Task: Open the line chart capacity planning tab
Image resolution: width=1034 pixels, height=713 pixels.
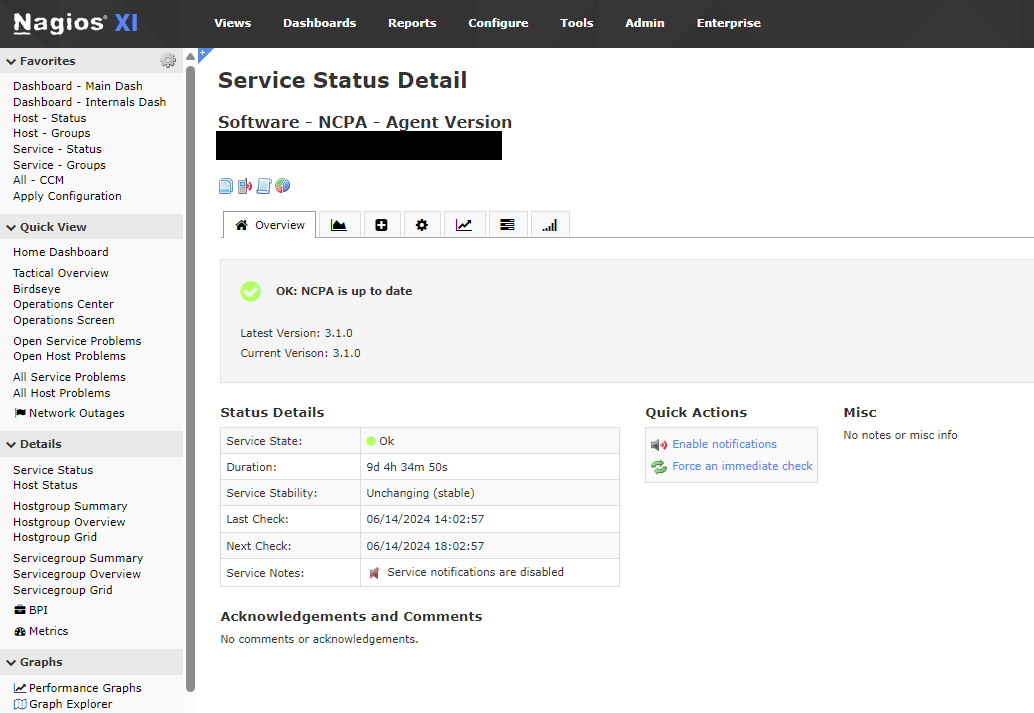Action: click(x=464, y=225)
